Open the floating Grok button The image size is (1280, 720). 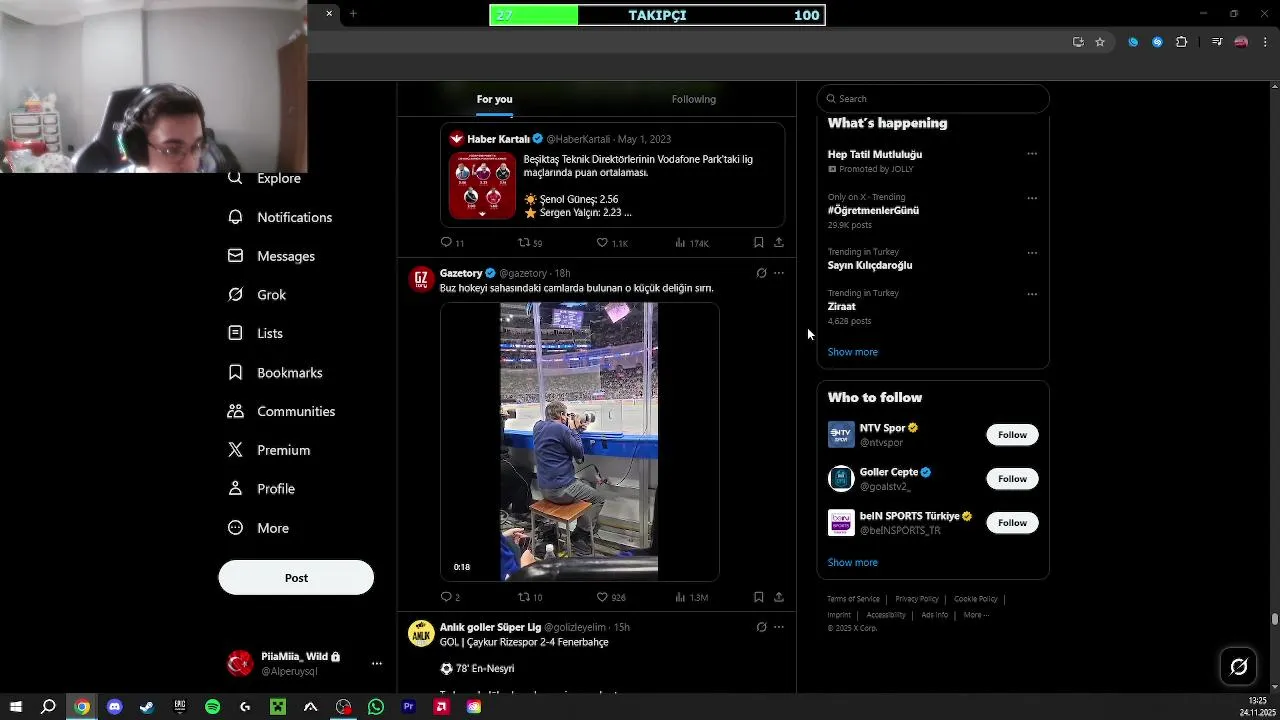pyautogui.click(x=1238, y=667)
